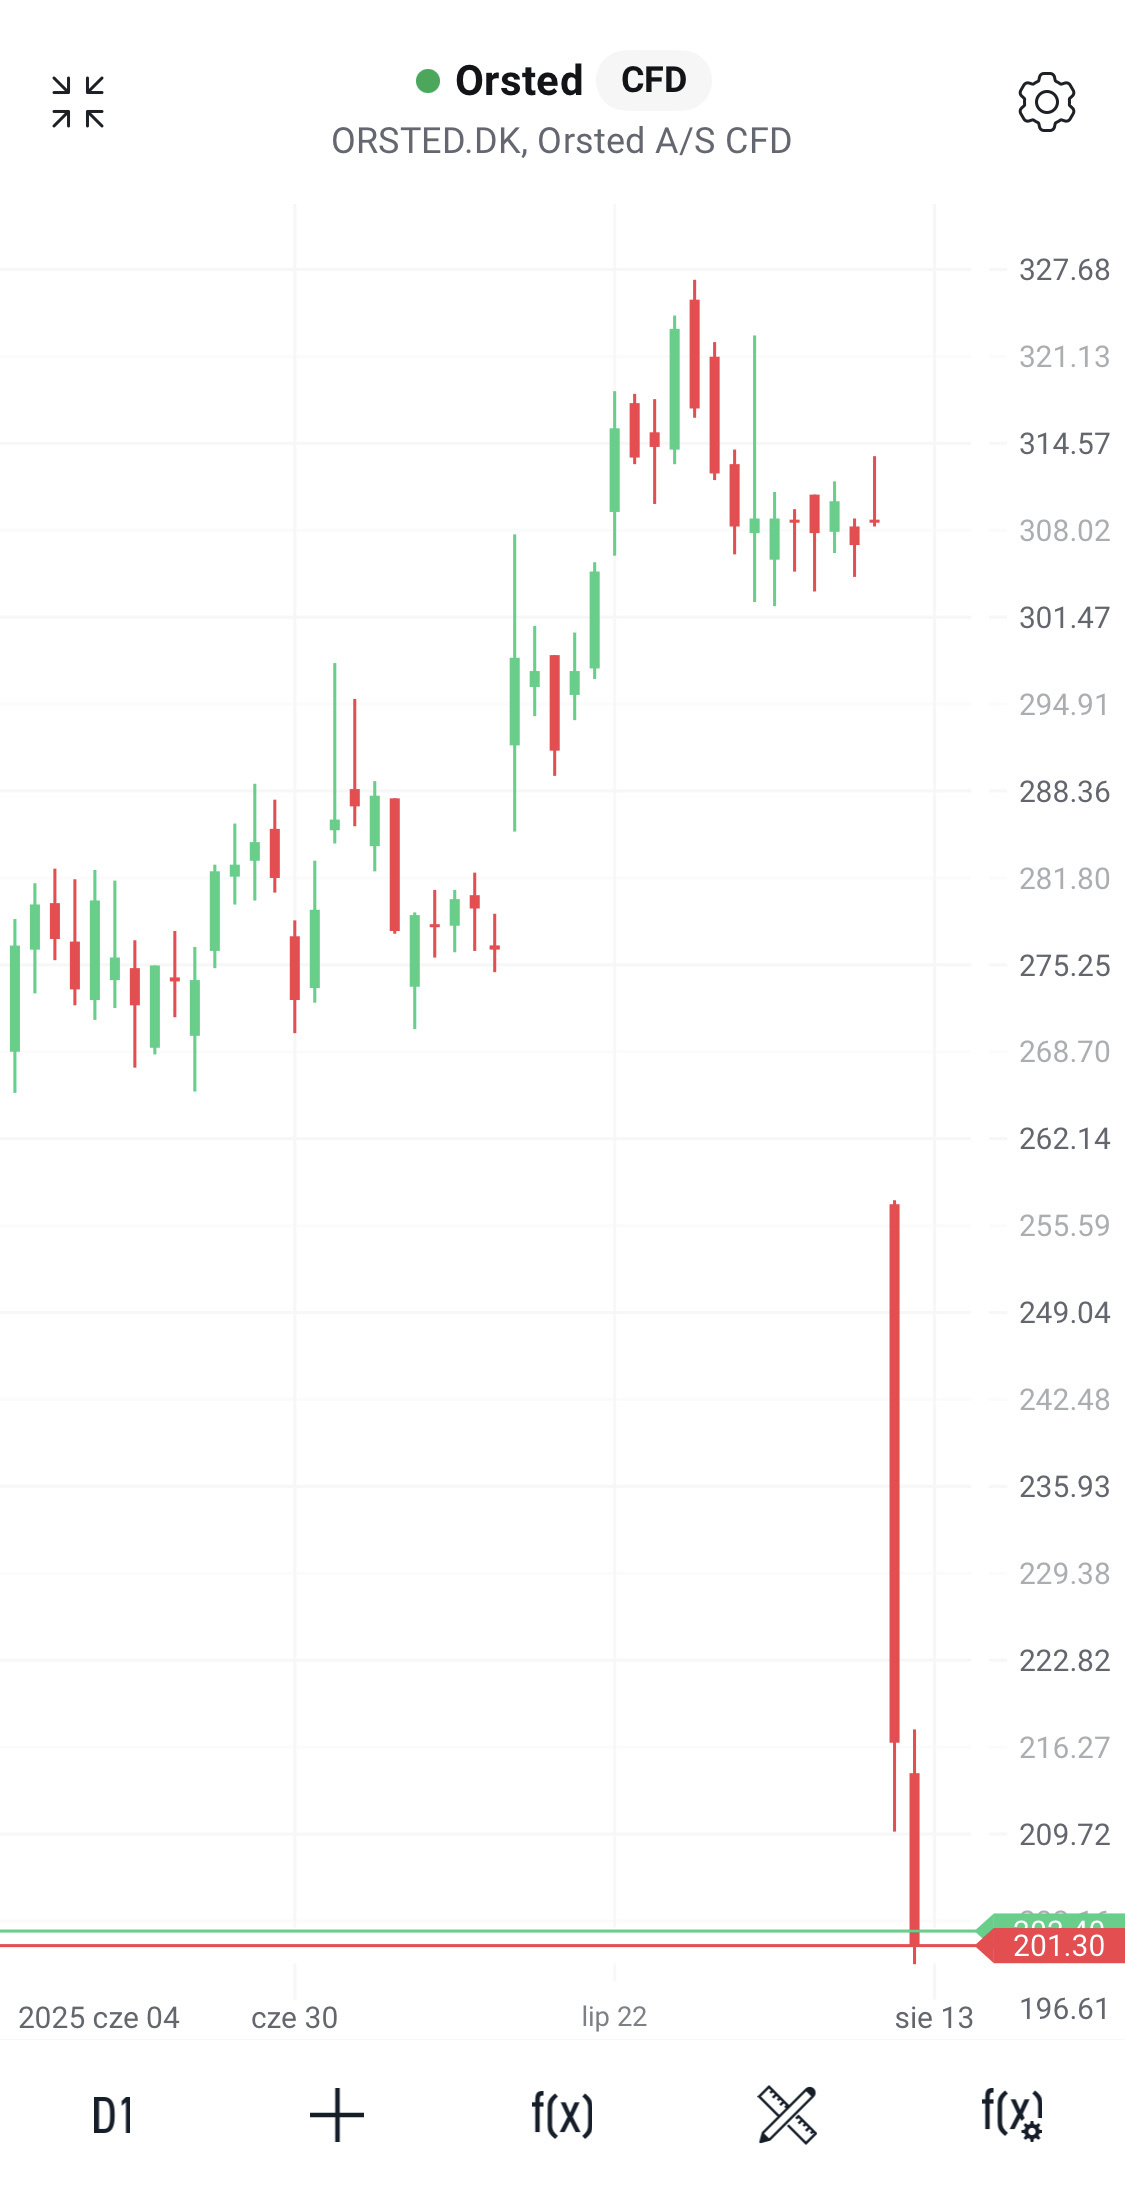Tap the CFD badge
This screenshot has height=2190, width=1125.
[654, 80]
